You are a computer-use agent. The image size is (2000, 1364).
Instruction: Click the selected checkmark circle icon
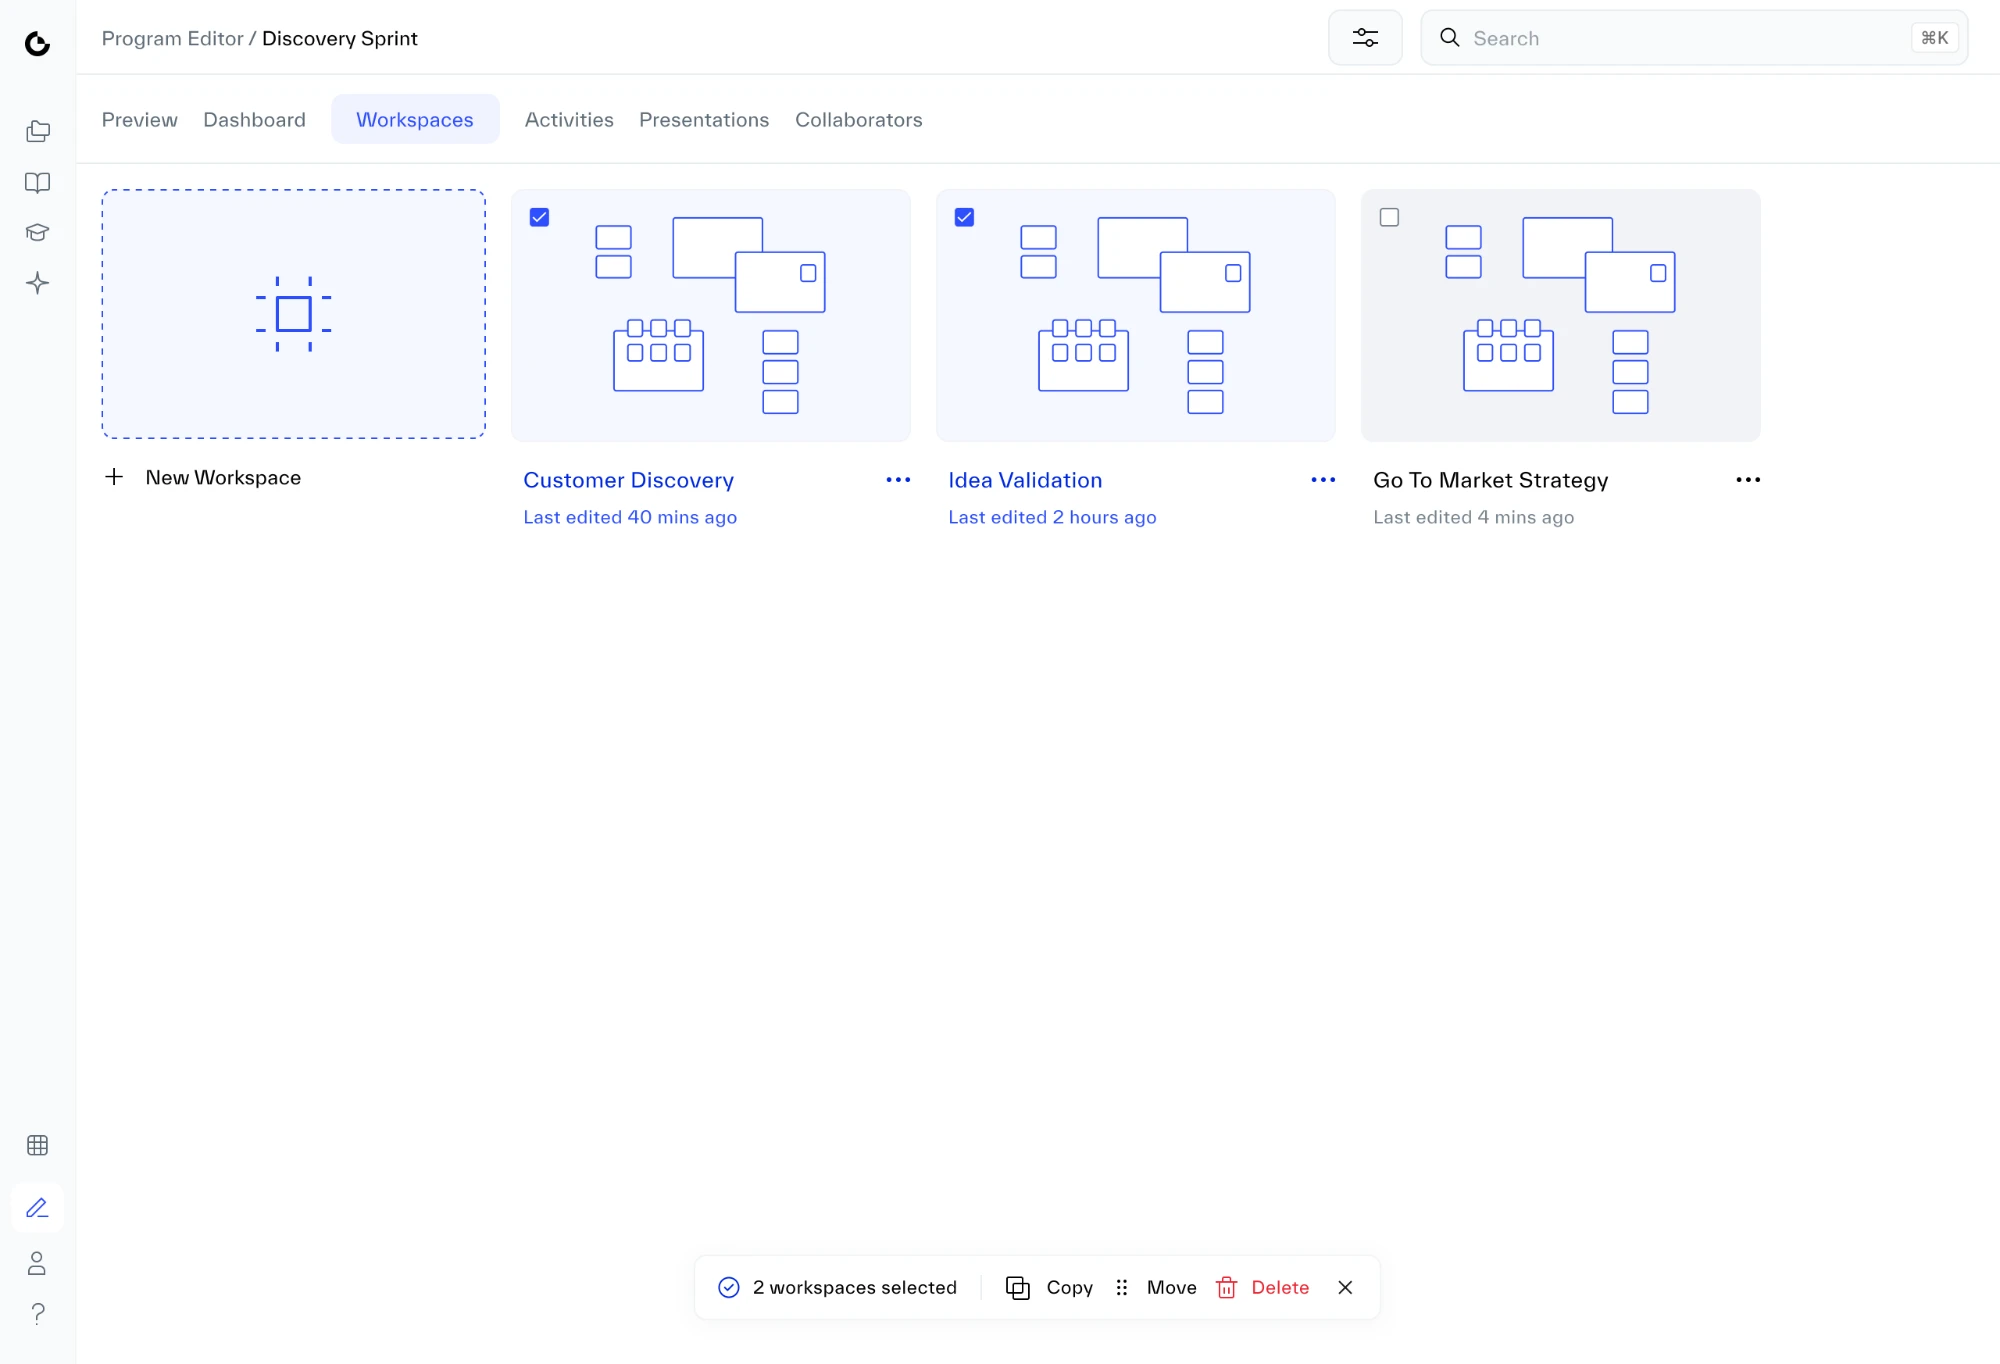point(729,1287)
